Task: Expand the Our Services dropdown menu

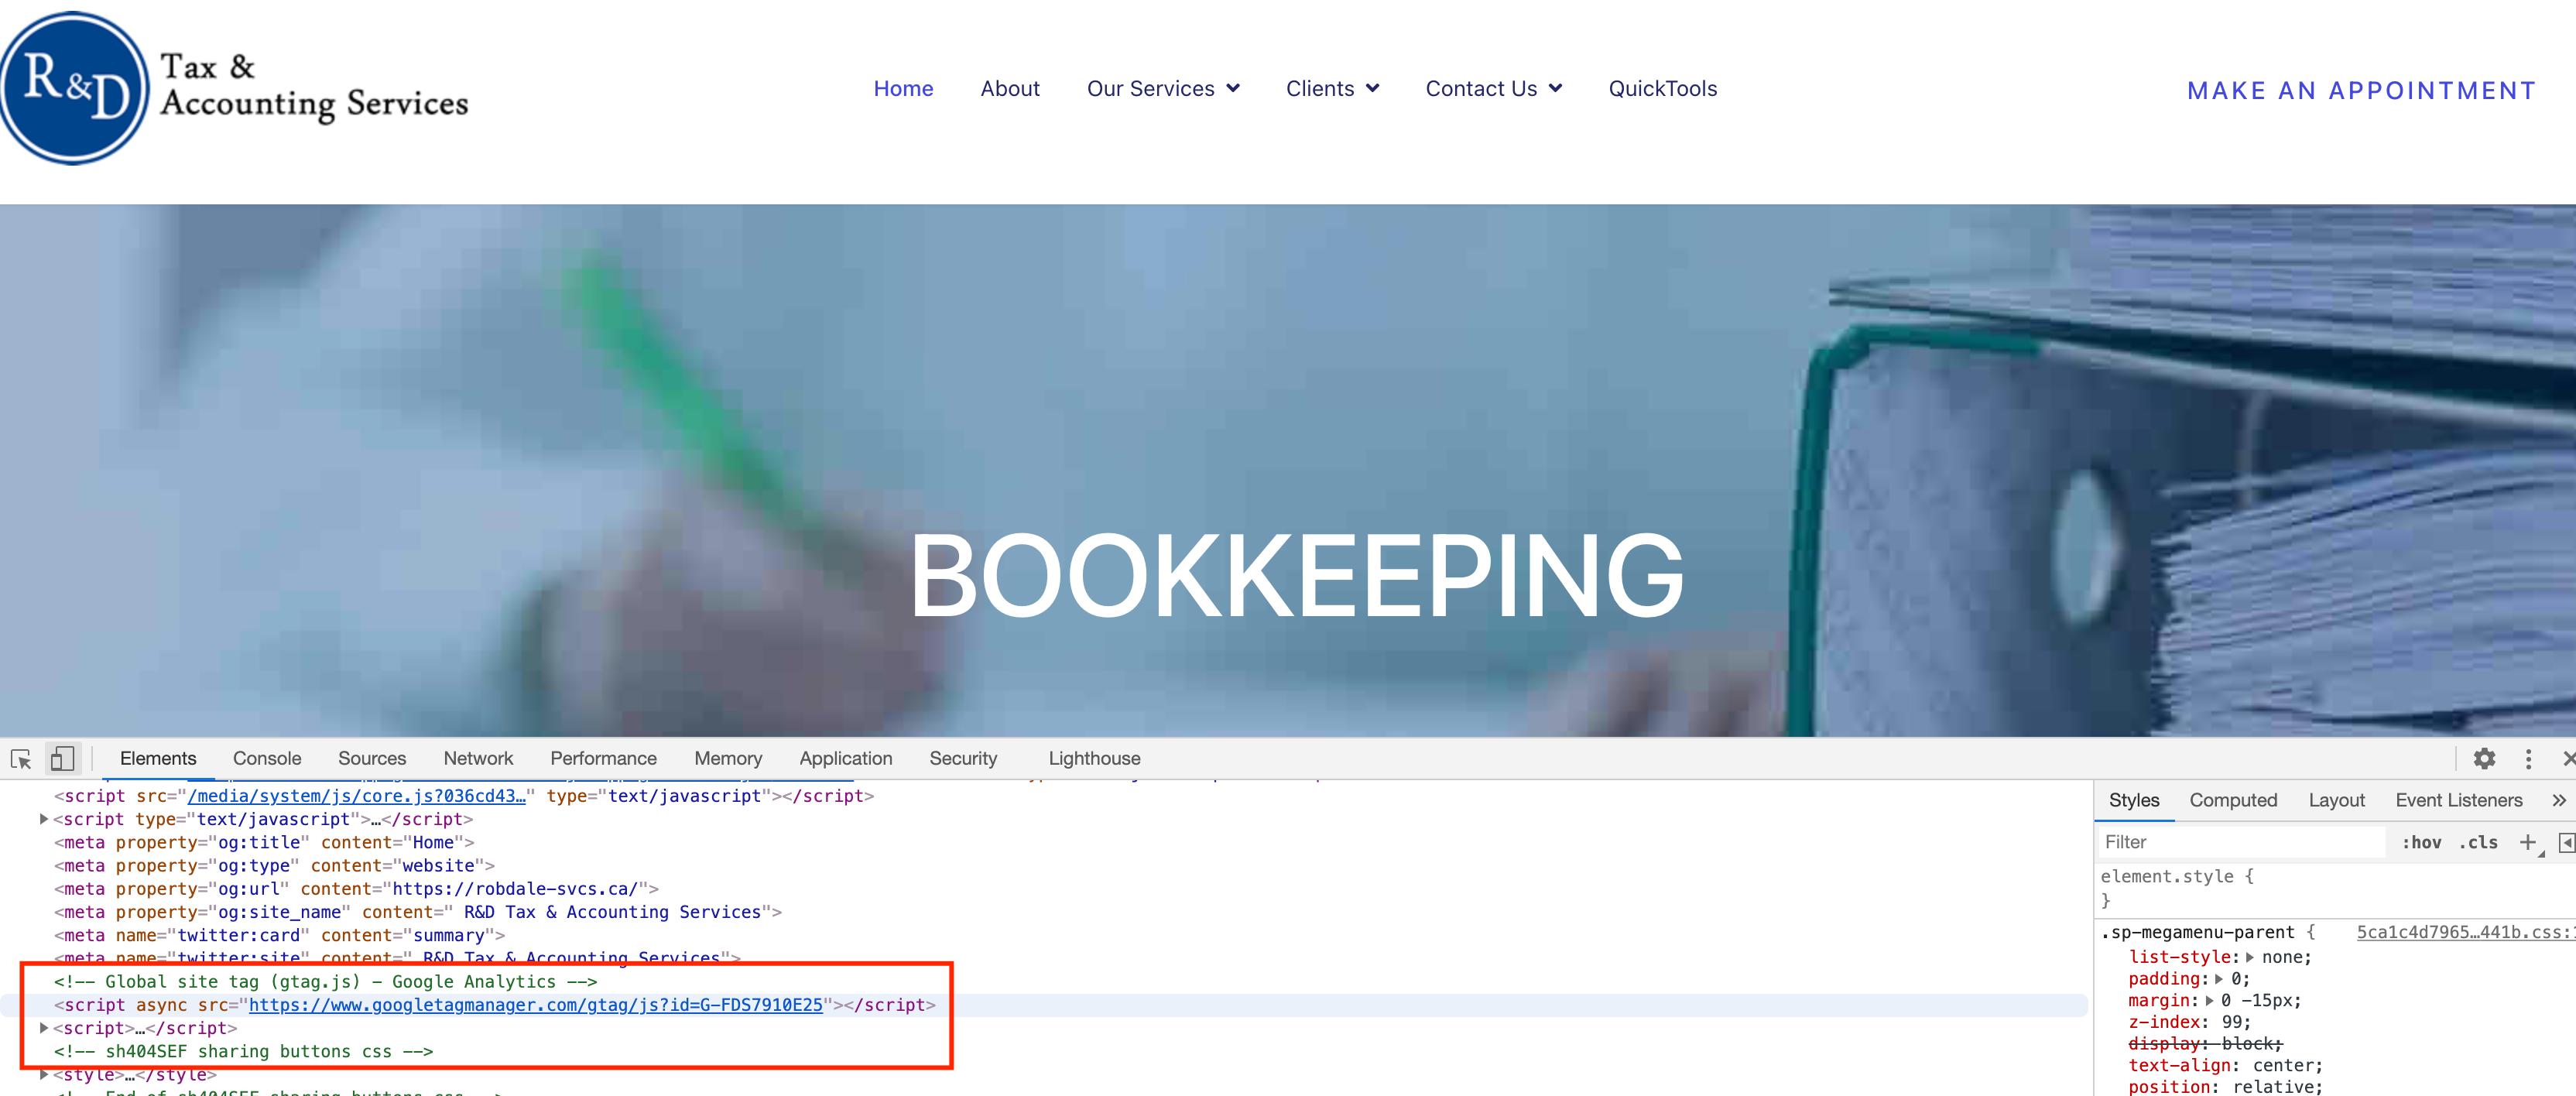Action: [x=1162, y=88]
